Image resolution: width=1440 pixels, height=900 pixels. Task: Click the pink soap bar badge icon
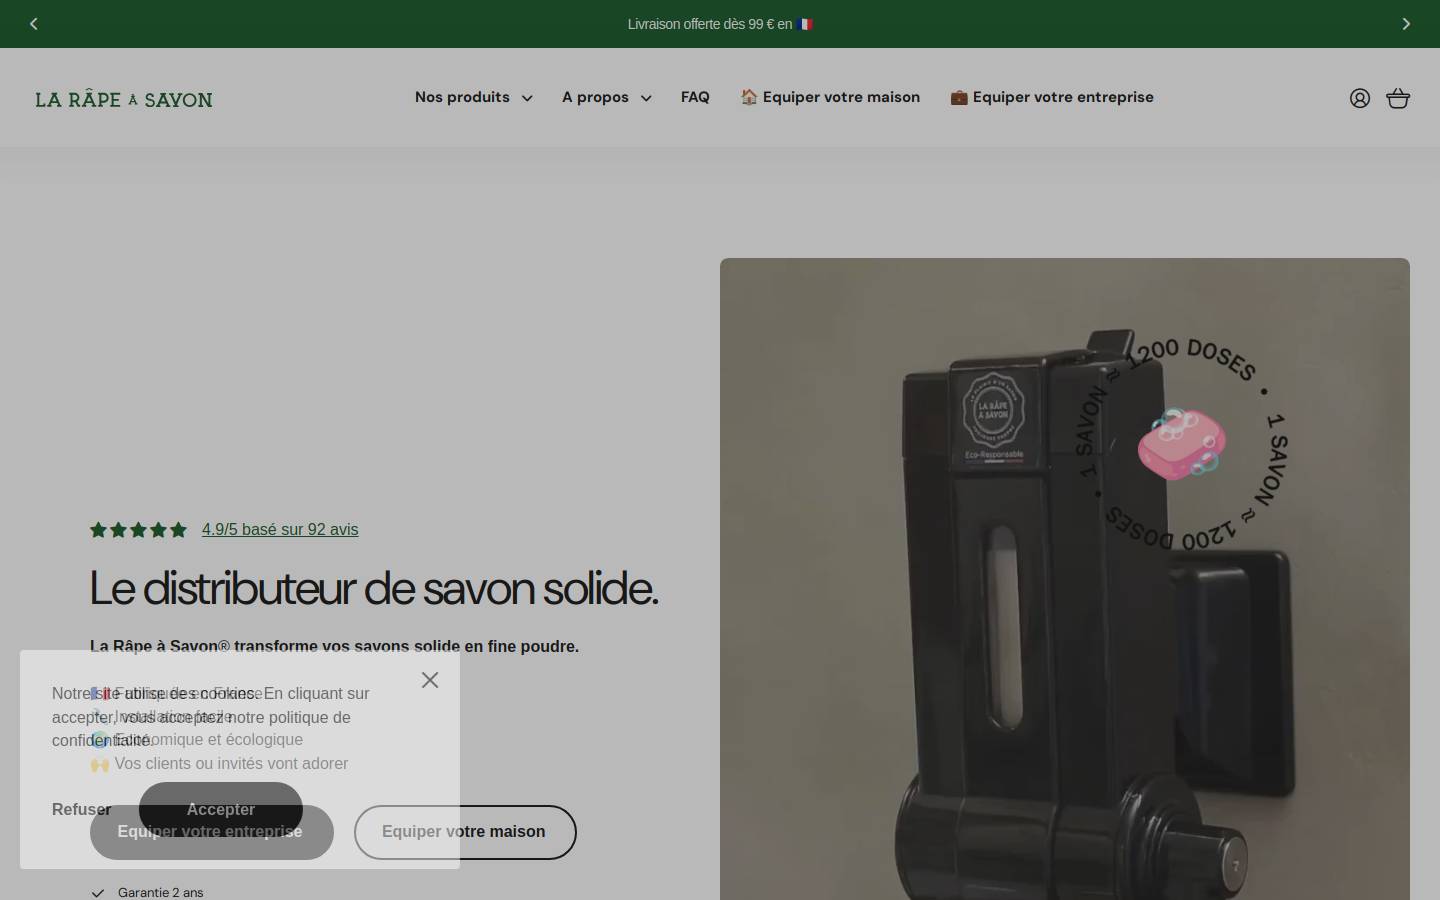click(x=1182, y=444)
